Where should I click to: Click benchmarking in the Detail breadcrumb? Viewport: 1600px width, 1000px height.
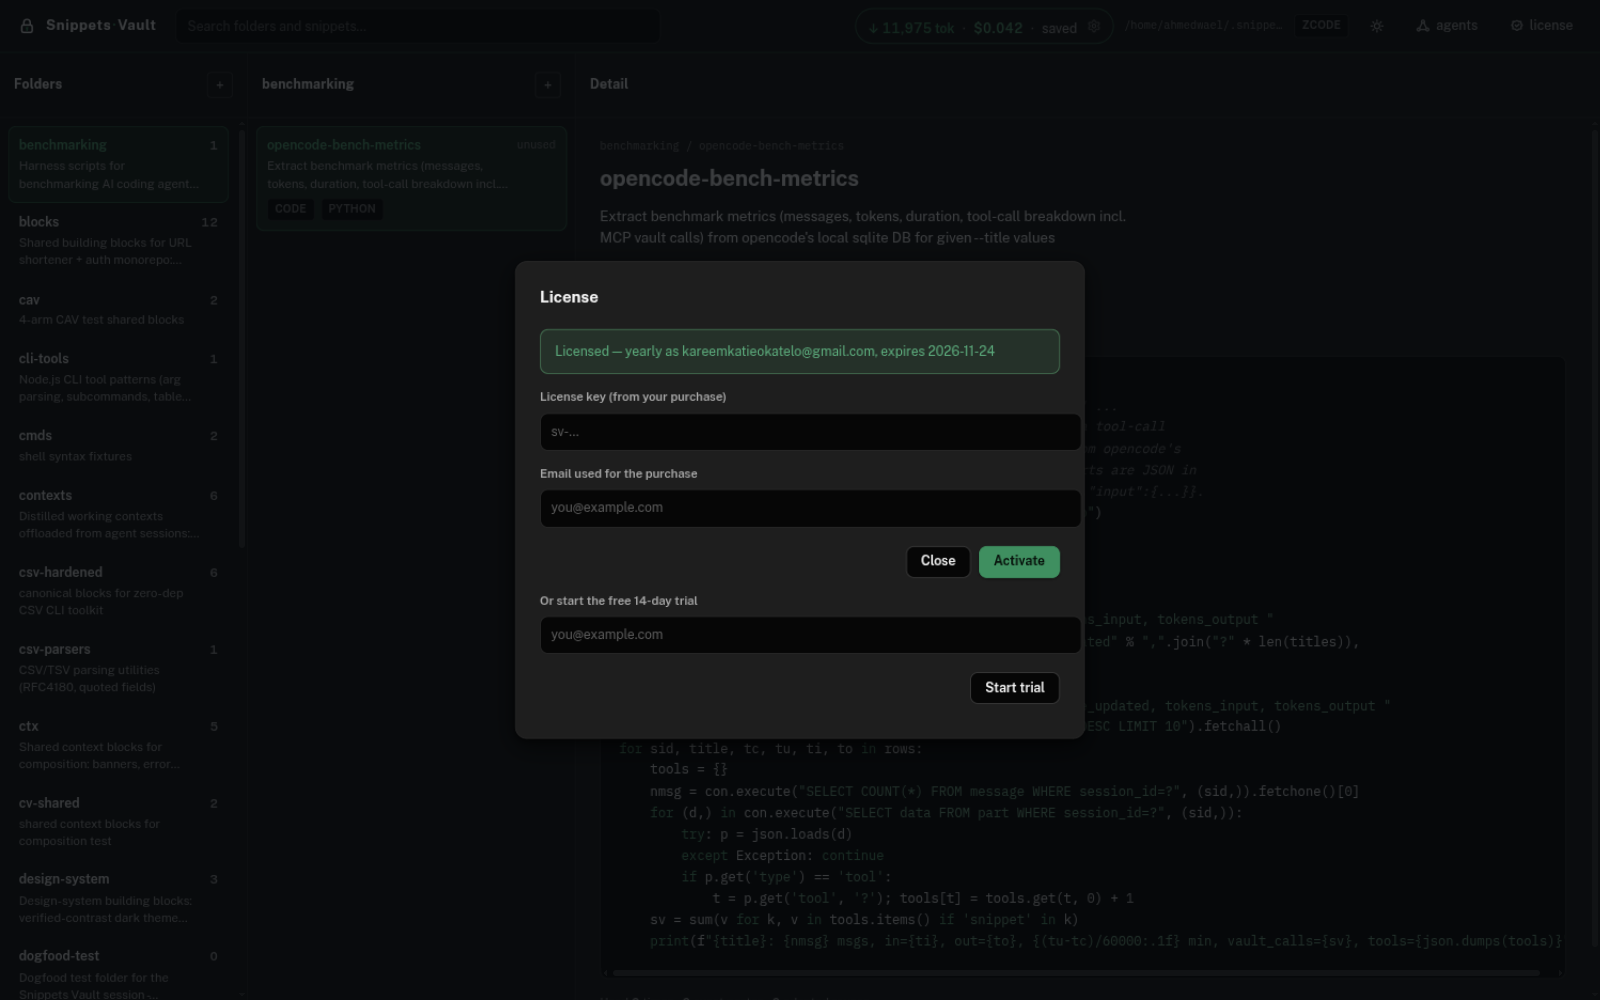(639, 146)
